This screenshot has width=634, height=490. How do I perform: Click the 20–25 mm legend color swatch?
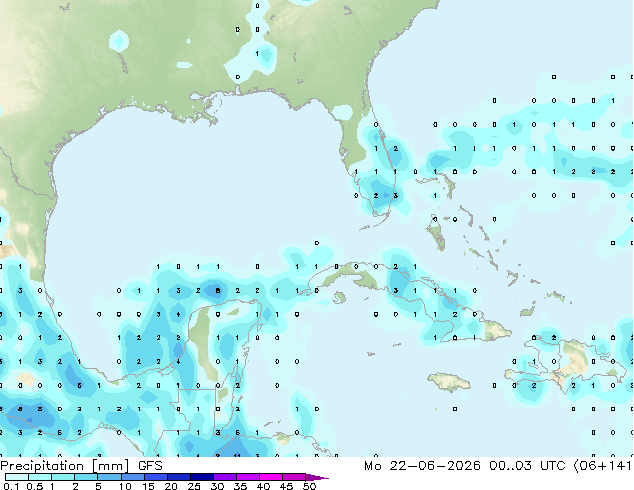point(178,477)
